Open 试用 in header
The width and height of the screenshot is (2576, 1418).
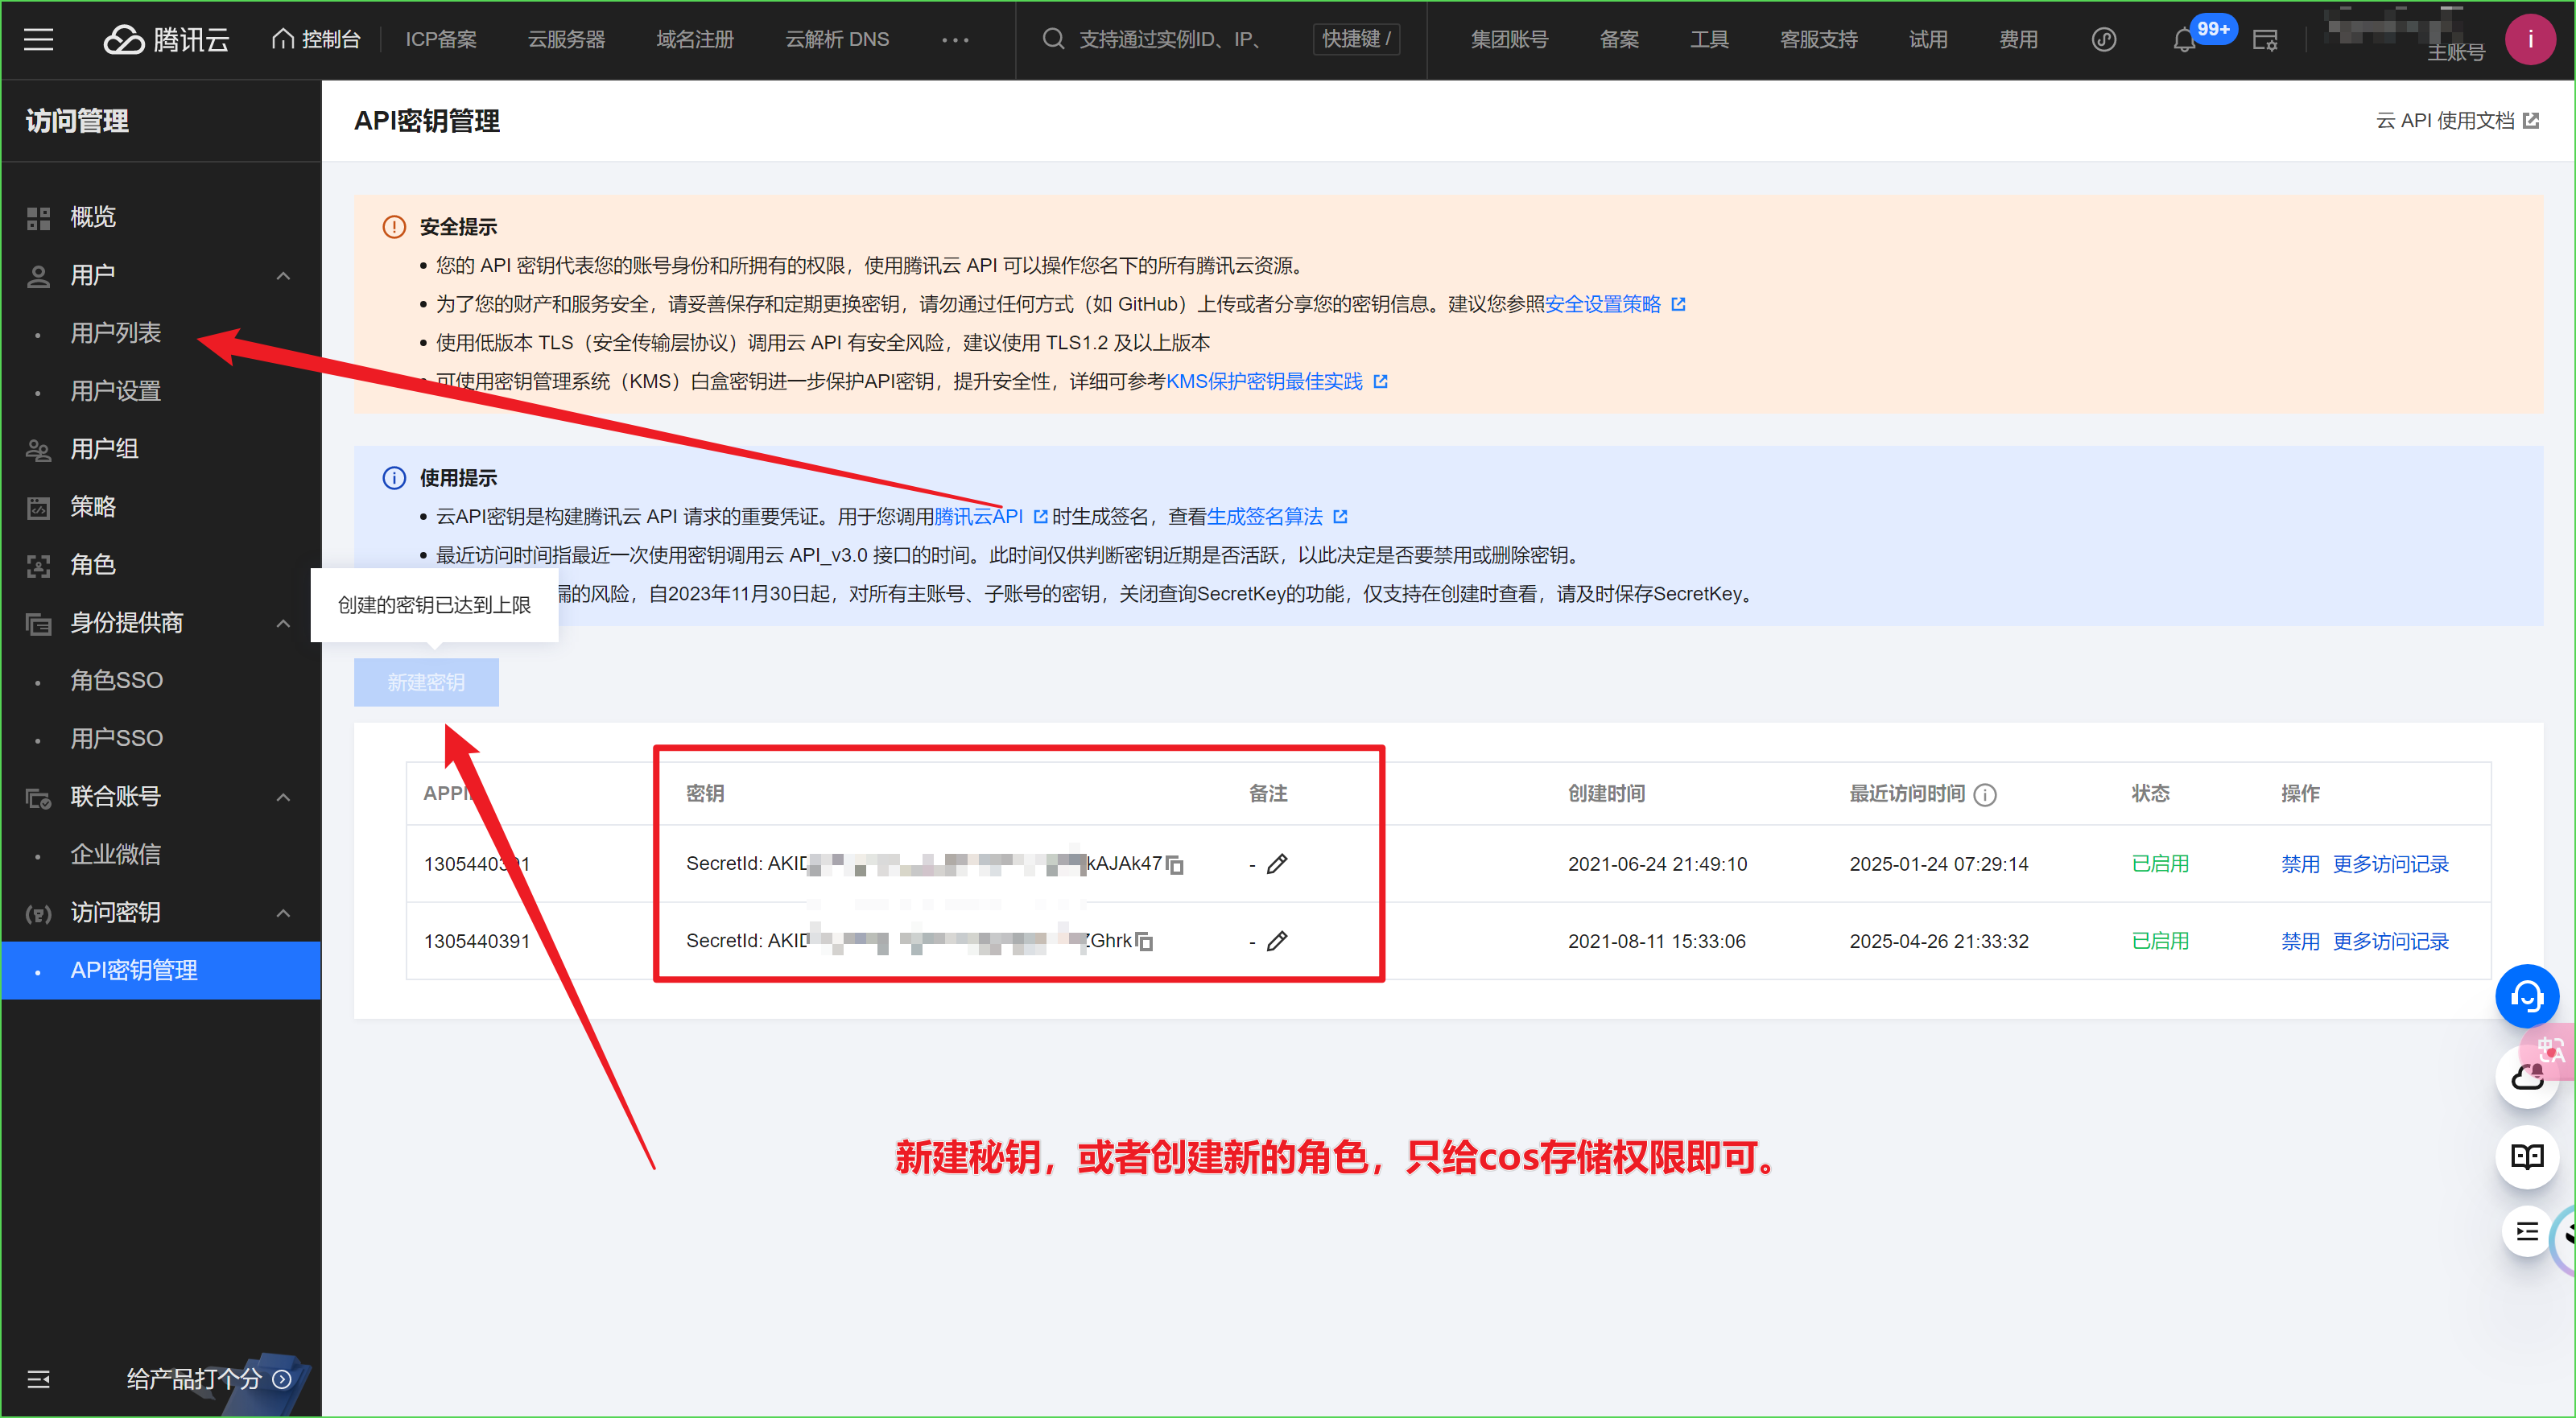(x=1928, y=39)
